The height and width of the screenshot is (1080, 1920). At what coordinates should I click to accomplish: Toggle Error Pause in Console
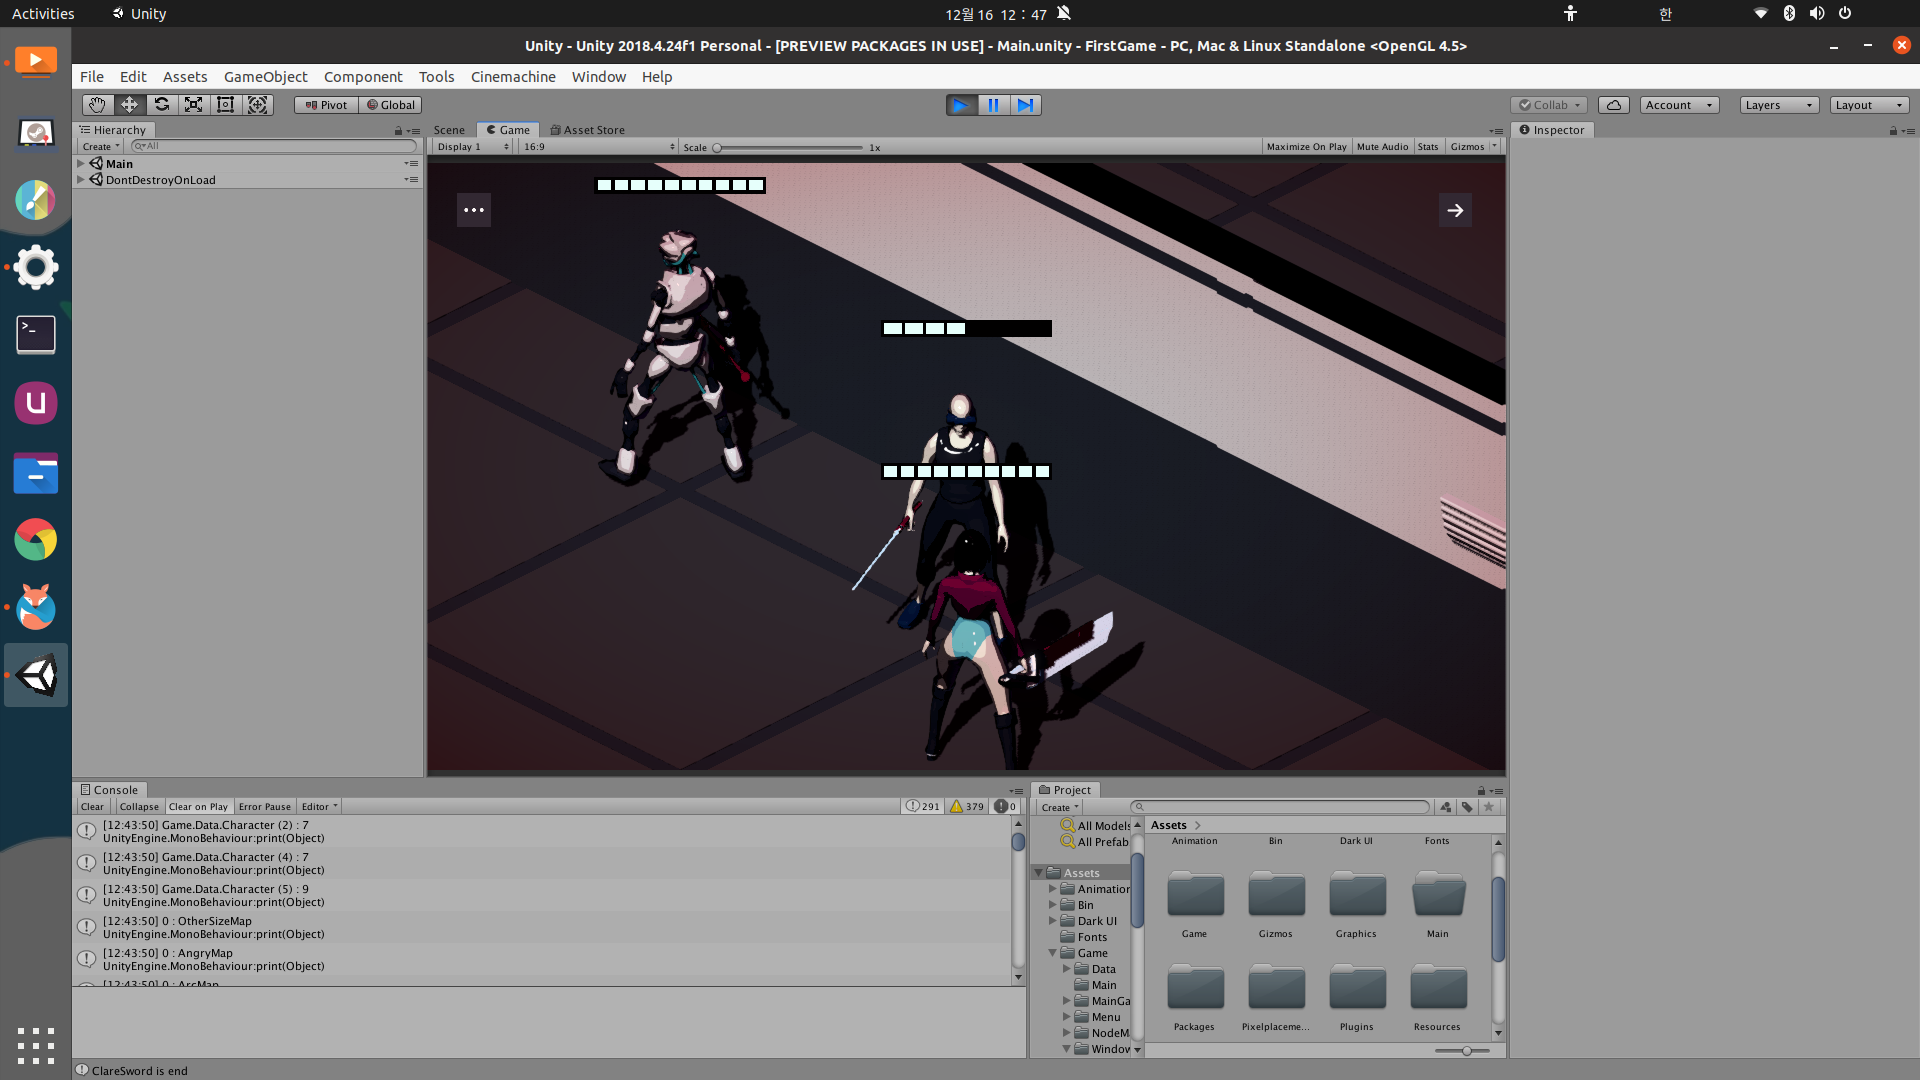(265, 807)
